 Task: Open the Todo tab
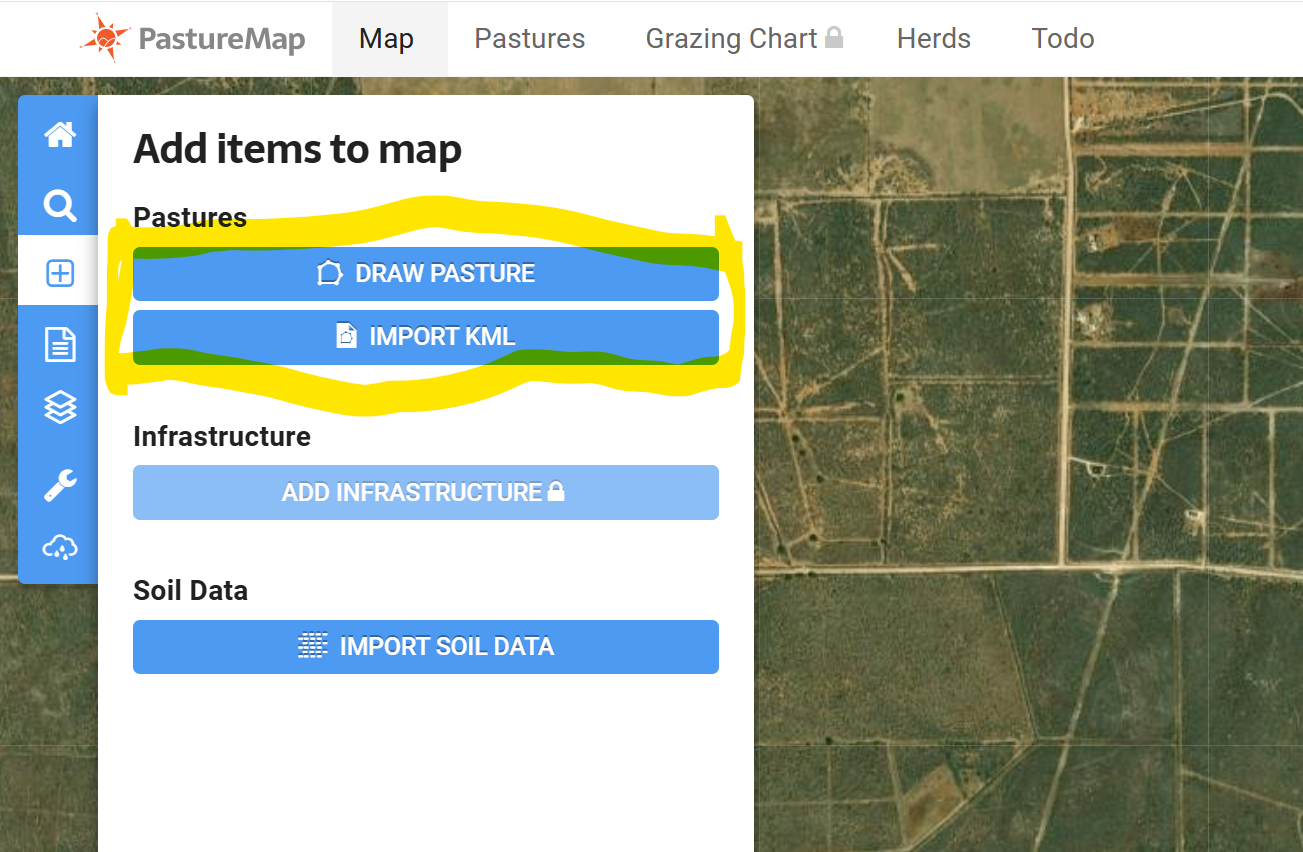1063,39
